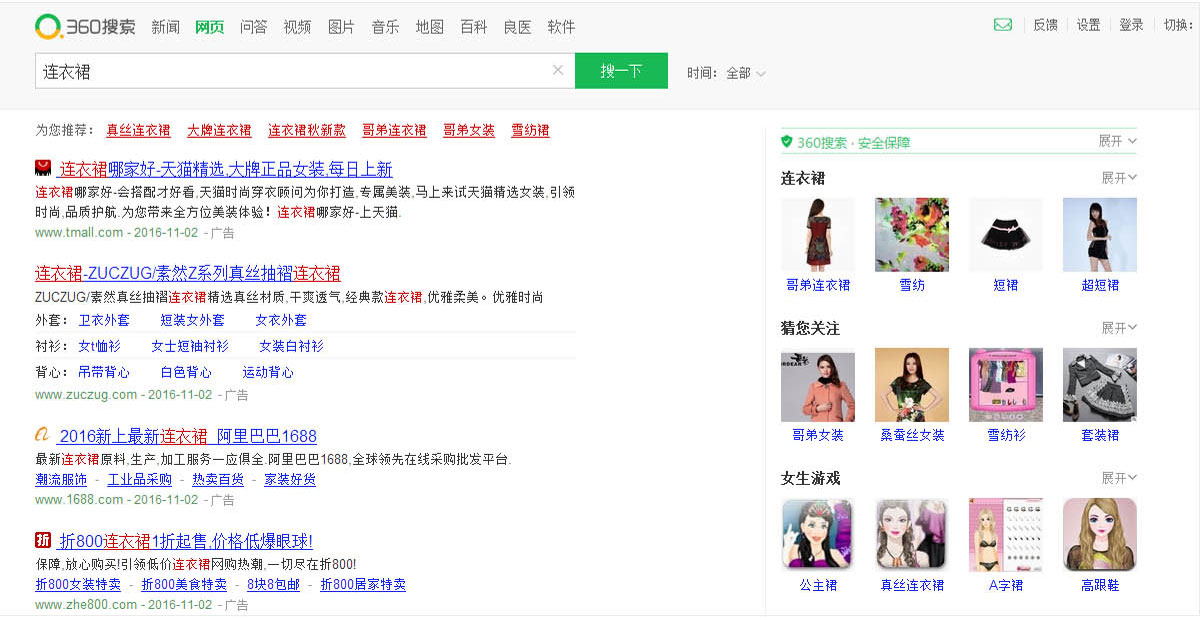Open the 套装裙 thumbnail image

[1100, 385]
